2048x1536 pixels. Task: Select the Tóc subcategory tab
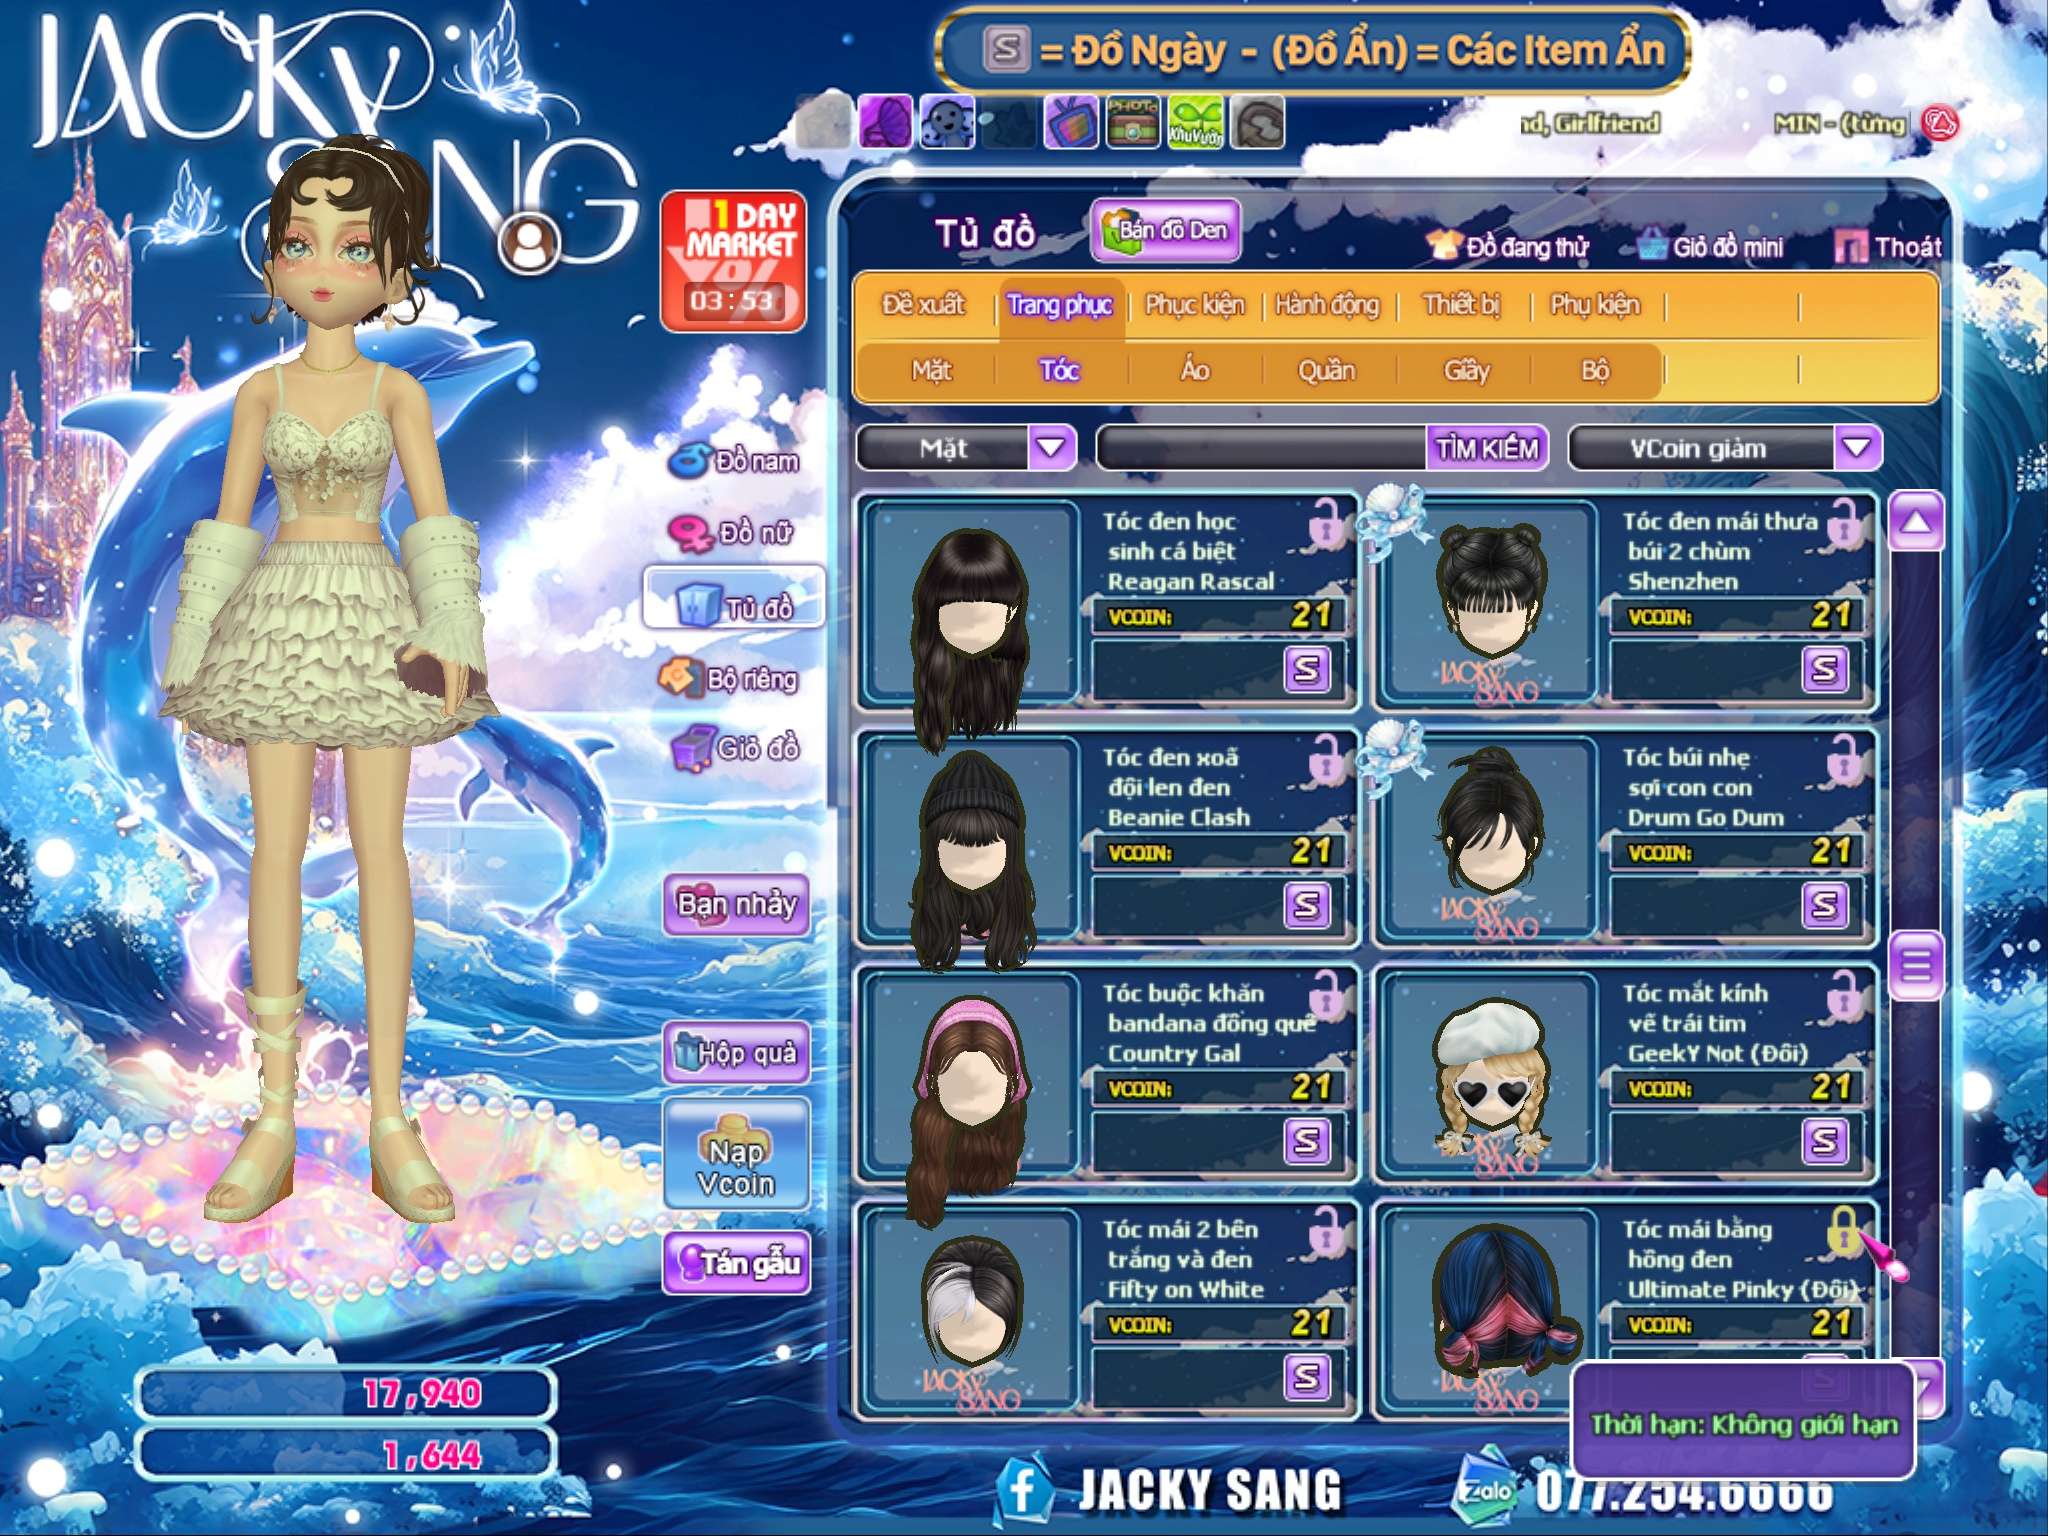click(x=1059, y=370)
